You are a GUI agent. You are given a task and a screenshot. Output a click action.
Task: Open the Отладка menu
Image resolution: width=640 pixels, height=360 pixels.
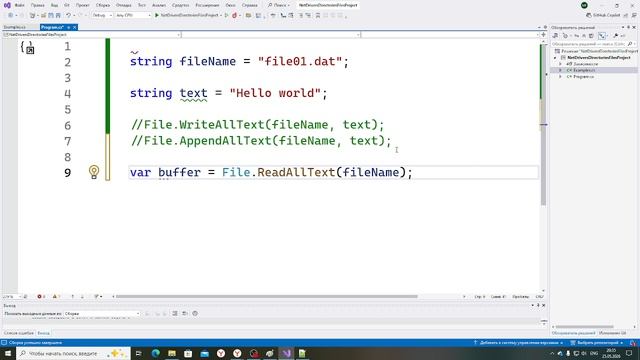pyautogui.click(x=123, y=5)
